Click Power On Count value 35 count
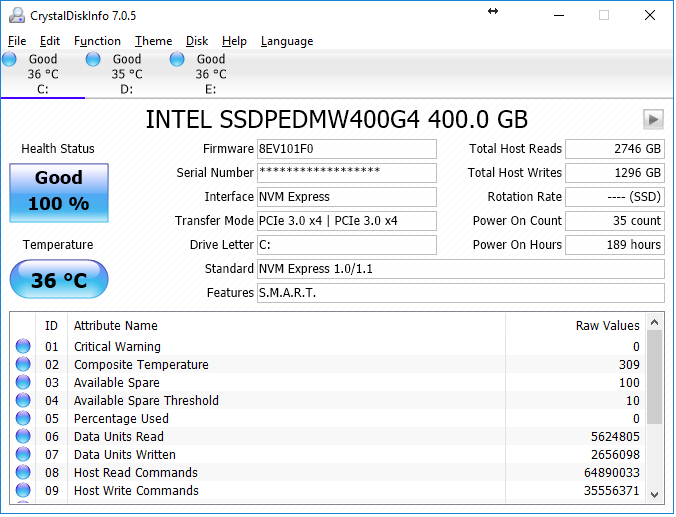 [x=615, y=221]
